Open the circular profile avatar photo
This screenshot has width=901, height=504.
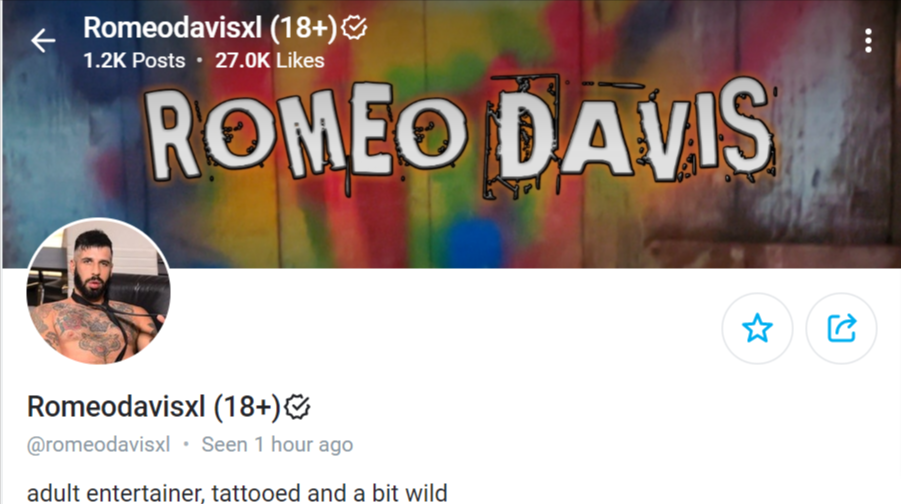click(x=98, y=291)
